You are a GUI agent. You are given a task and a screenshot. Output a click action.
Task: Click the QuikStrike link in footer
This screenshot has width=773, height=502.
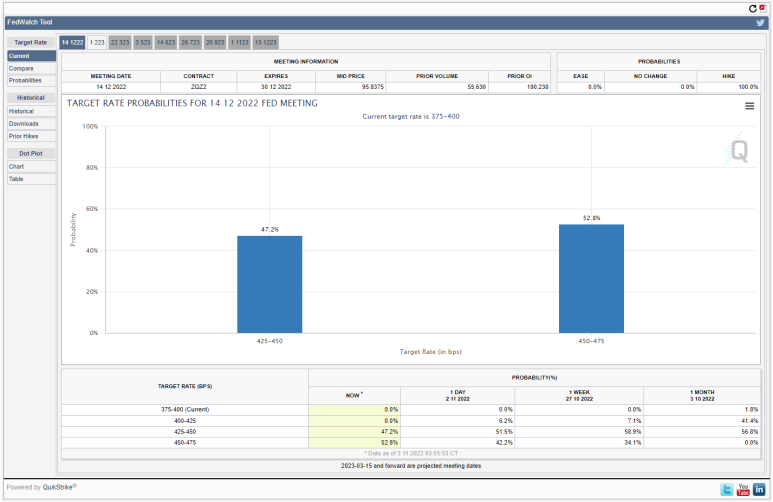(x=58, y=487)
